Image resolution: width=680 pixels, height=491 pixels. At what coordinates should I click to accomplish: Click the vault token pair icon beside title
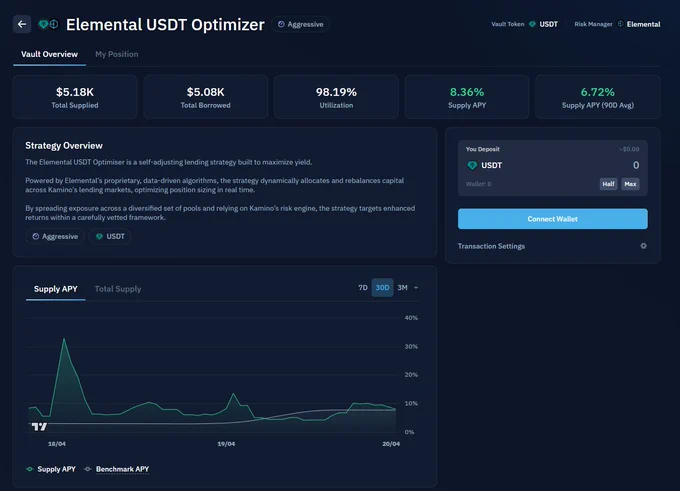click(x=48, y=24)
